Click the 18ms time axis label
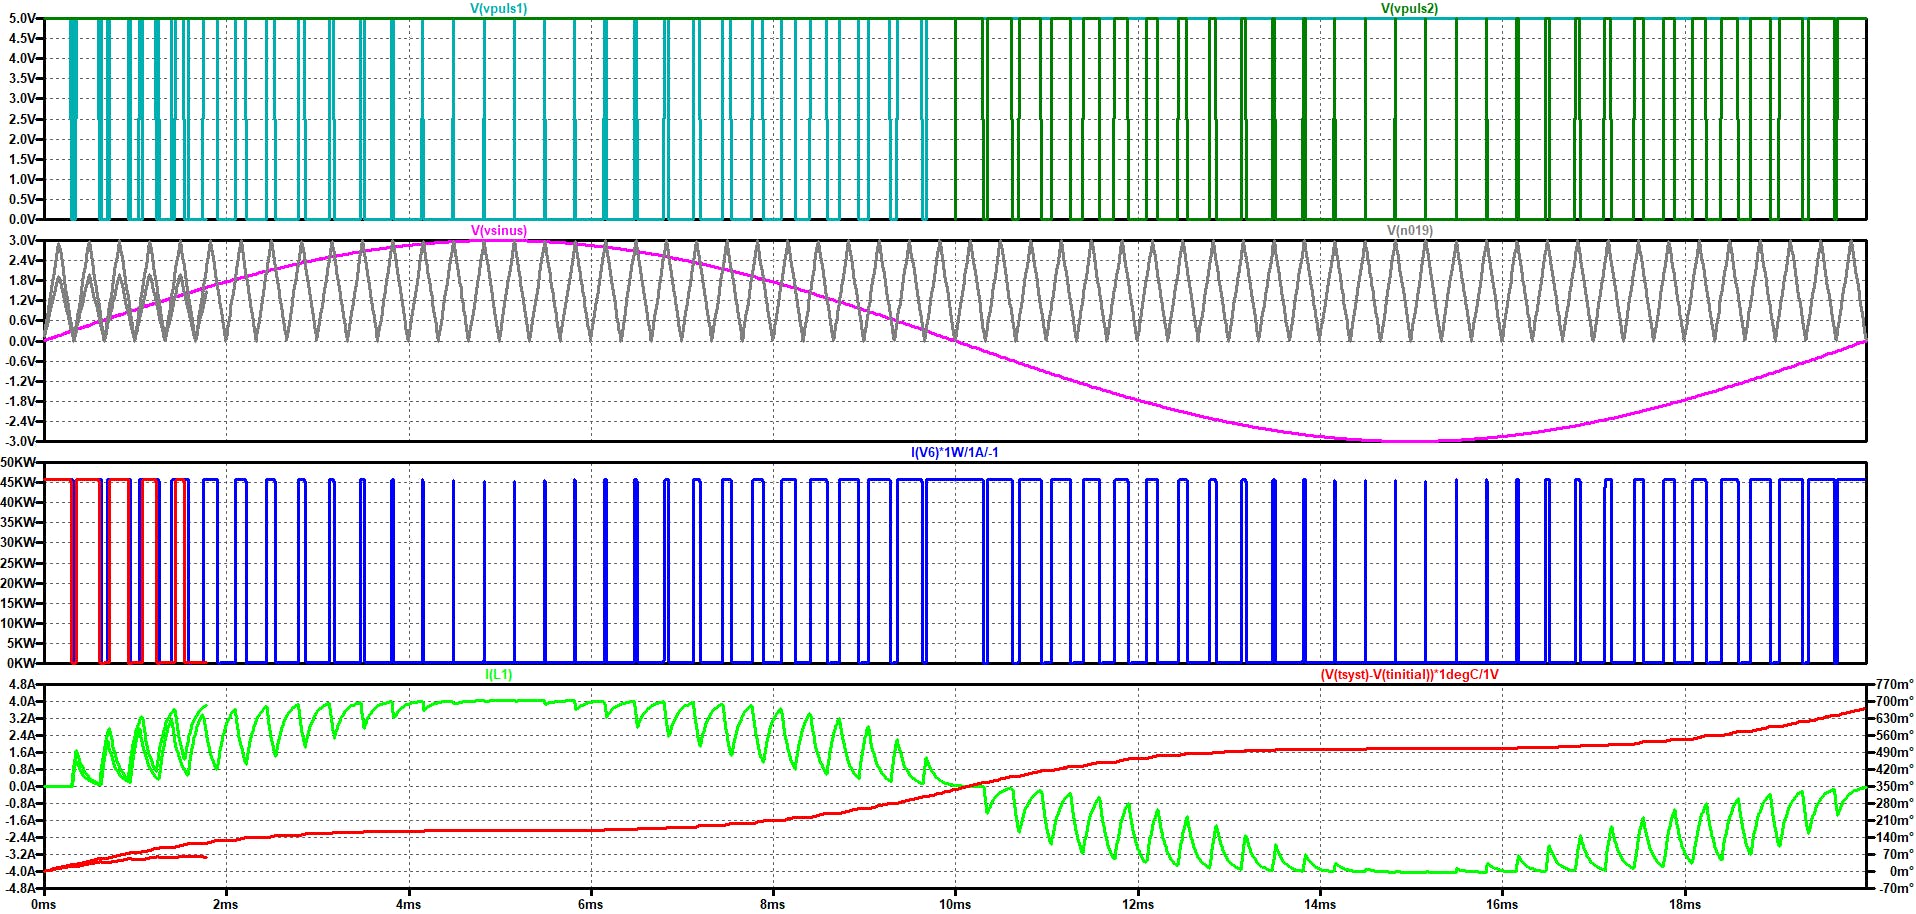The width and height of the screenshot is (1916, 914). pyautogui.click(x=1684, y=904)
